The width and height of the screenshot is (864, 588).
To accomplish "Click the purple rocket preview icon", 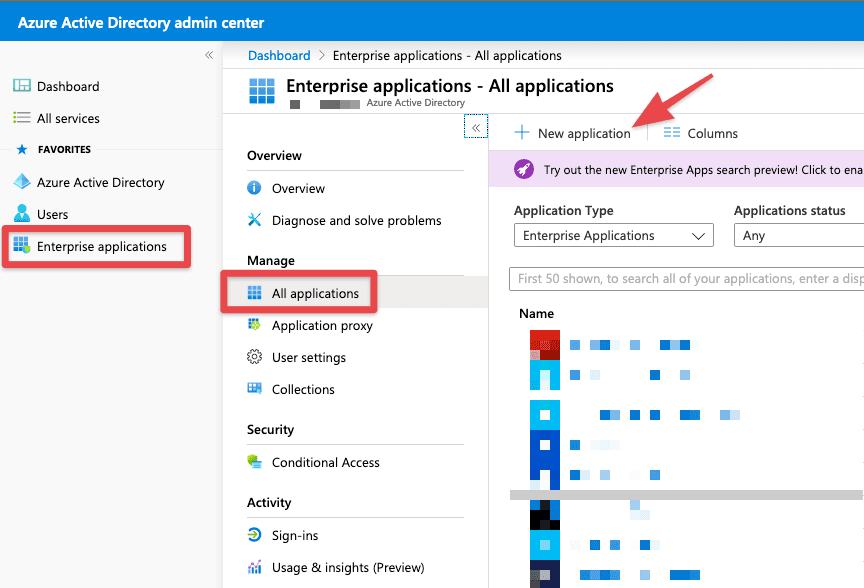I will coord(523,169).
